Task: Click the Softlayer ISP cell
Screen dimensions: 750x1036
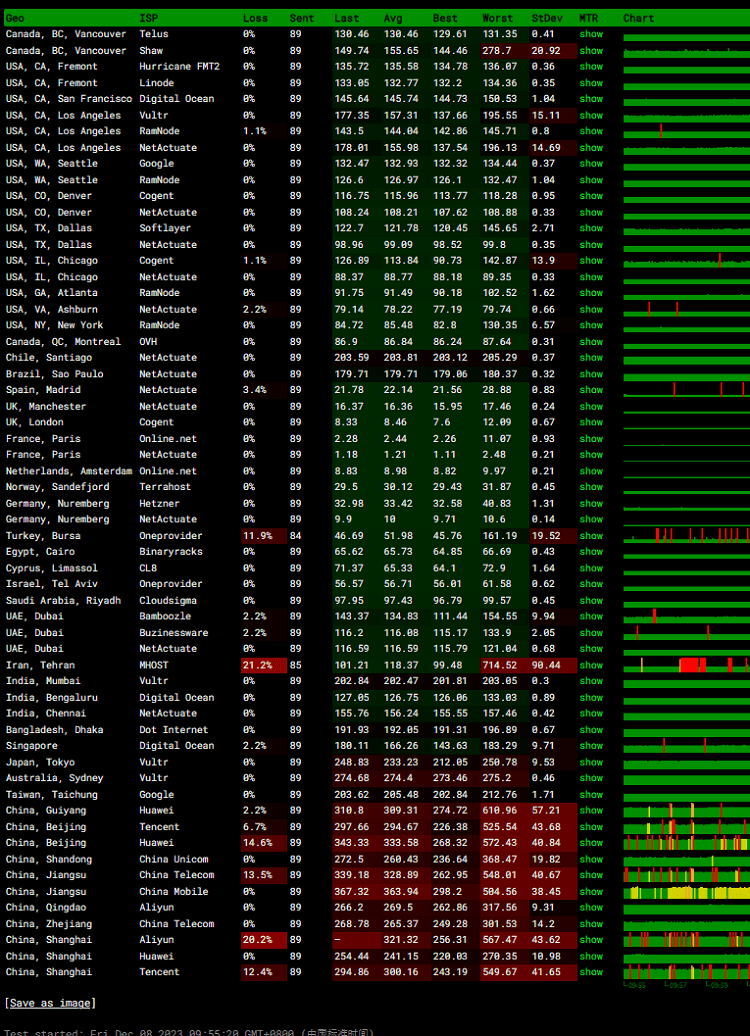Action: 165,228
